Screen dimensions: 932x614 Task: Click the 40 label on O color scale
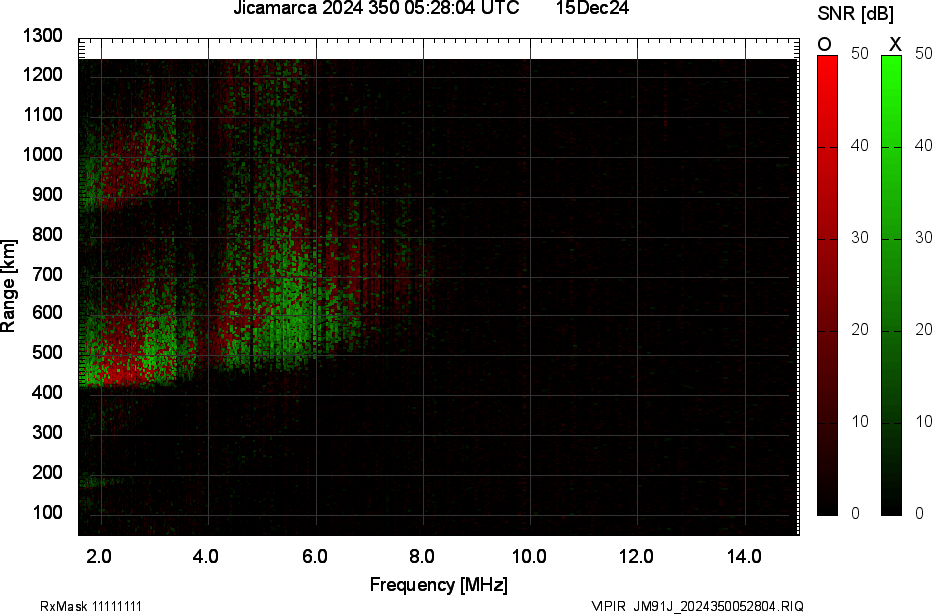click(x=859, y=145)
